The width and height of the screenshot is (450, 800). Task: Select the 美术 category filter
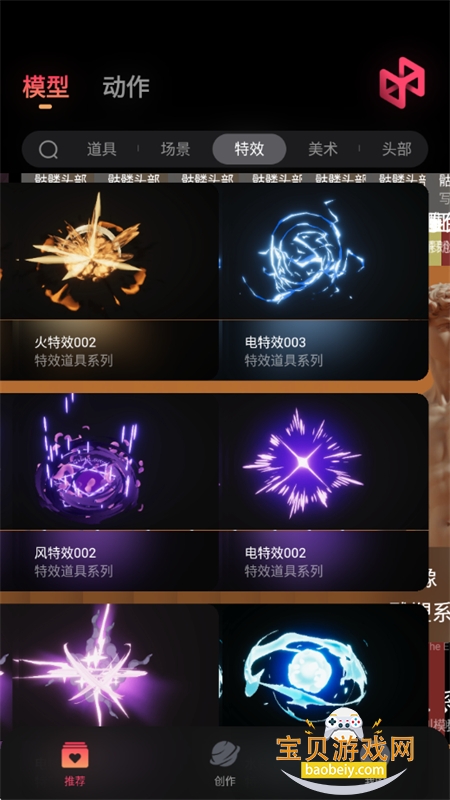[x=323, y=149]
